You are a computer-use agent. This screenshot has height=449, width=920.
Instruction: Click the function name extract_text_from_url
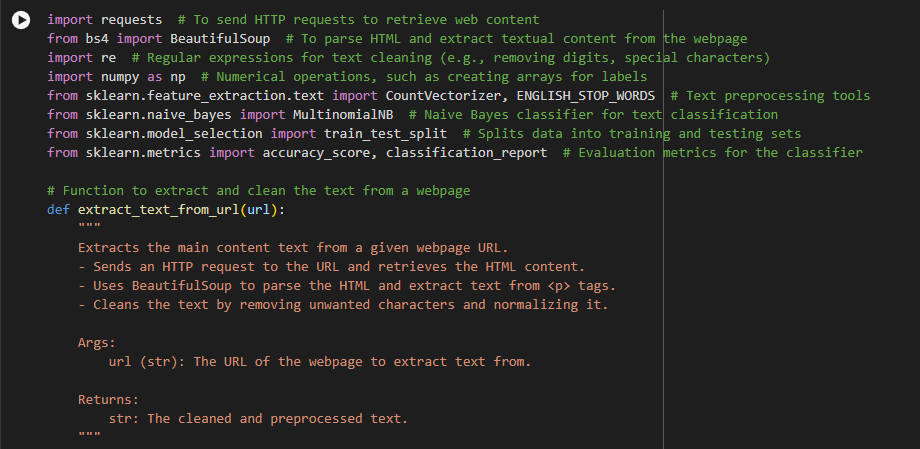pyautogui.click(x=158, y=210)
